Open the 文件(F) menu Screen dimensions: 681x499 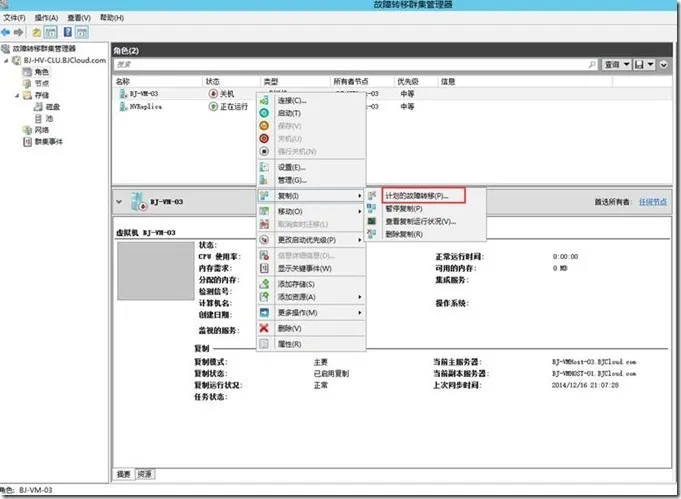click(14, 18)
